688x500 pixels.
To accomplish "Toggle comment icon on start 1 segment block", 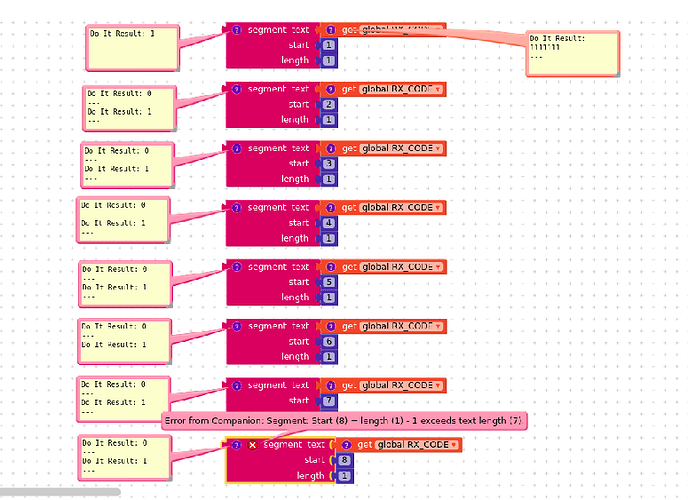I will click(236, 30).
